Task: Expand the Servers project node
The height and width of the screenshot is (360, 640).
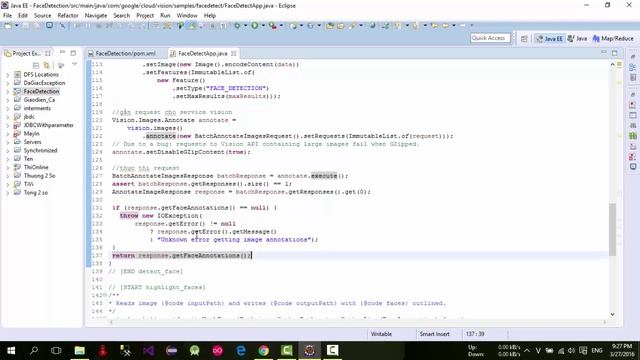Action: (x=7, y=142)
